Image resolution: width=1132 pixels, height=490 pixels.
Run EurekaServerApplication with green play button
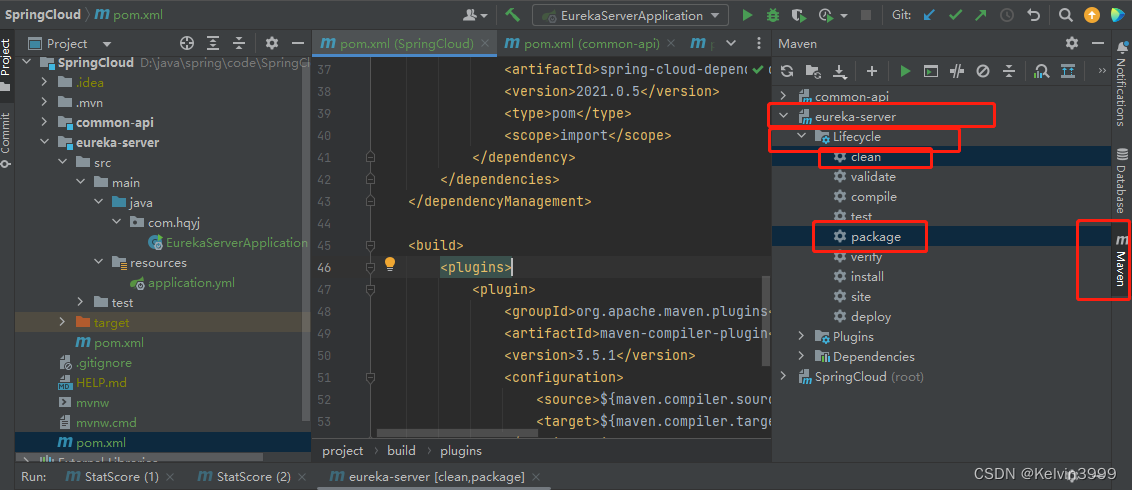(x=747, y=15)
